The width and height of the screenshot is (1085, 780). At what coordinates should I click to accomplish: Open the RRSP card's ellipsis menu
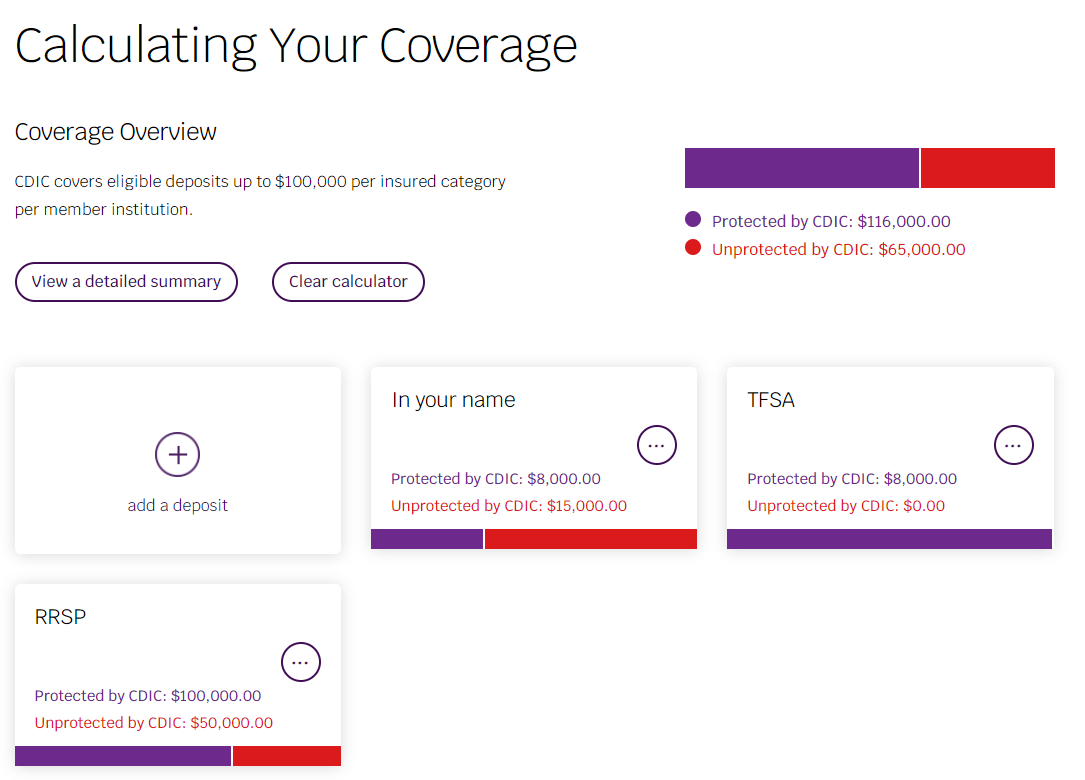tap(301, 662)
